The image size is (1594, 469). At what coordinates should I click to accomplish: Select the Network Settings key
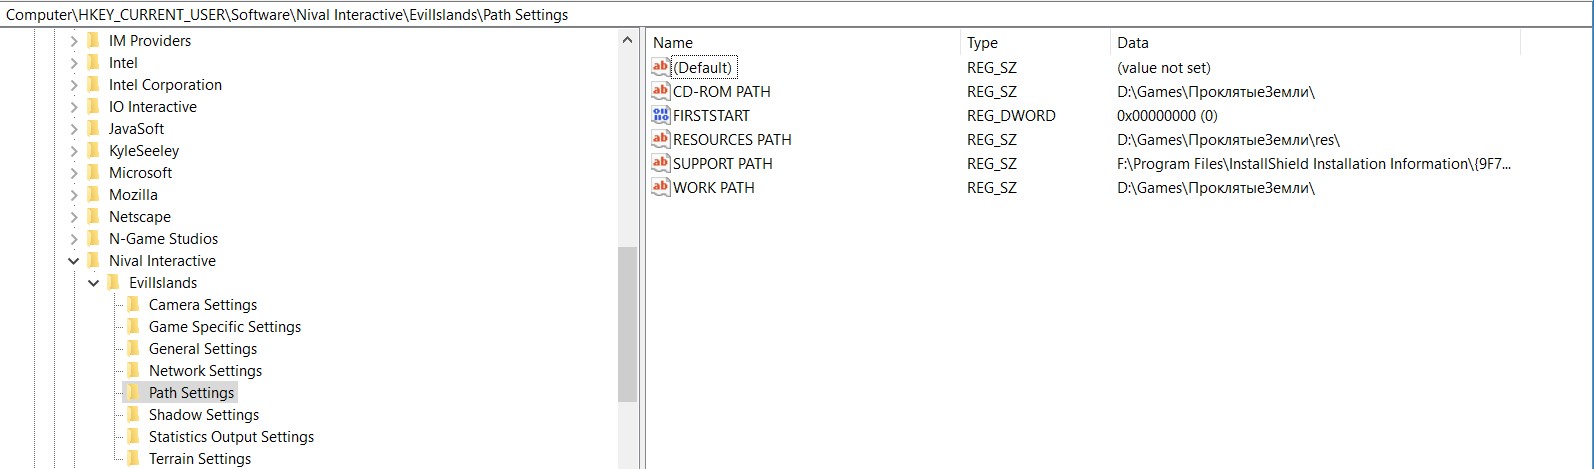(x=205, y=371)
